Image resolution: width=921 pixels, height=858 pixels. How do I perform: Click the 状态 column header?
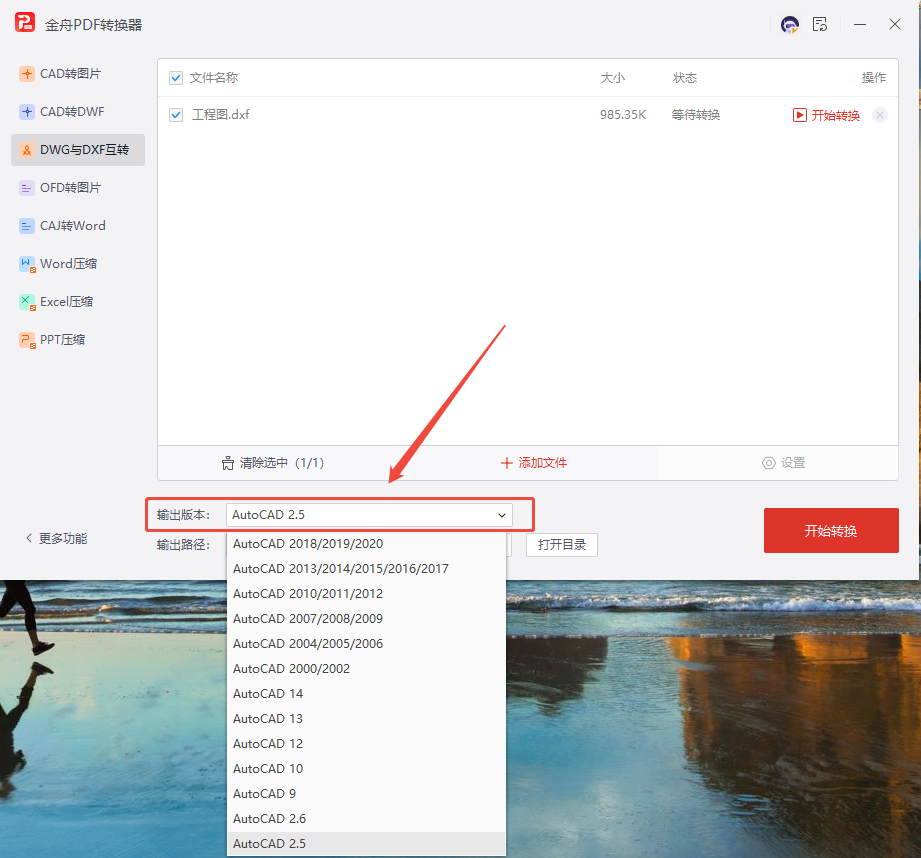point(685,78)
